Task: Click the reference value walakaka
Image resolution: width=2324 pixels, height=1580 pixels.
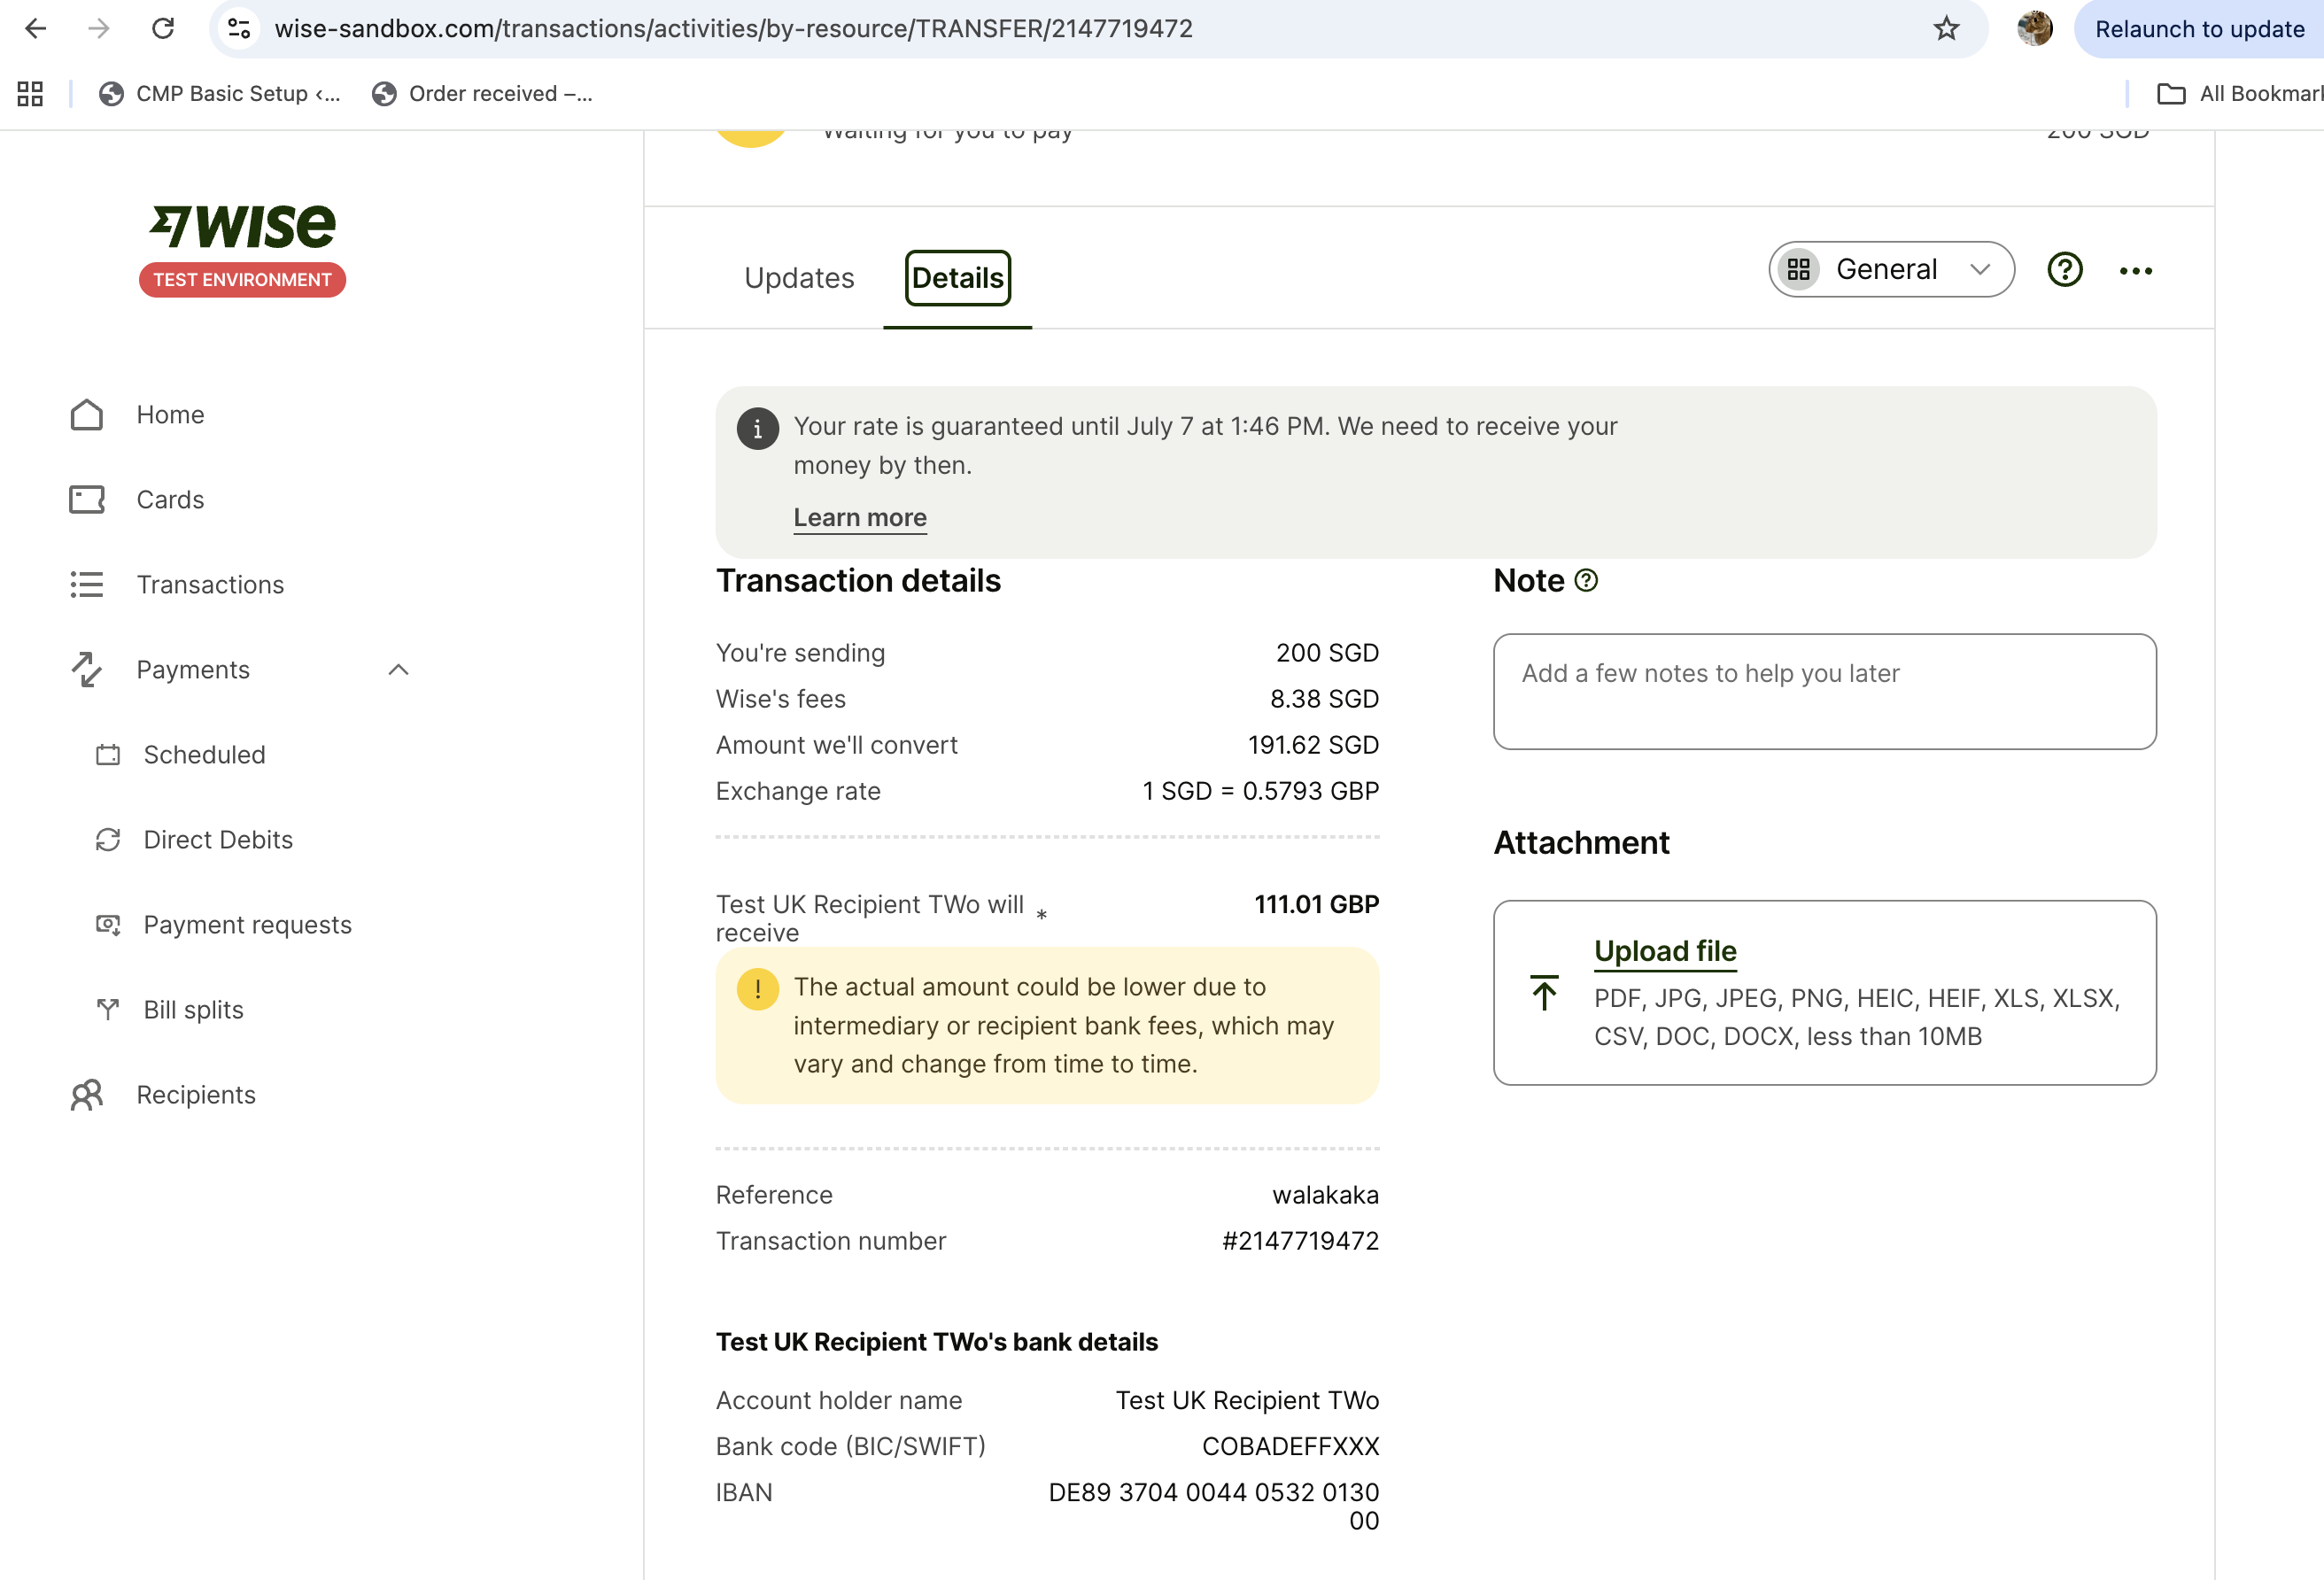Action: (1325, 1195)
